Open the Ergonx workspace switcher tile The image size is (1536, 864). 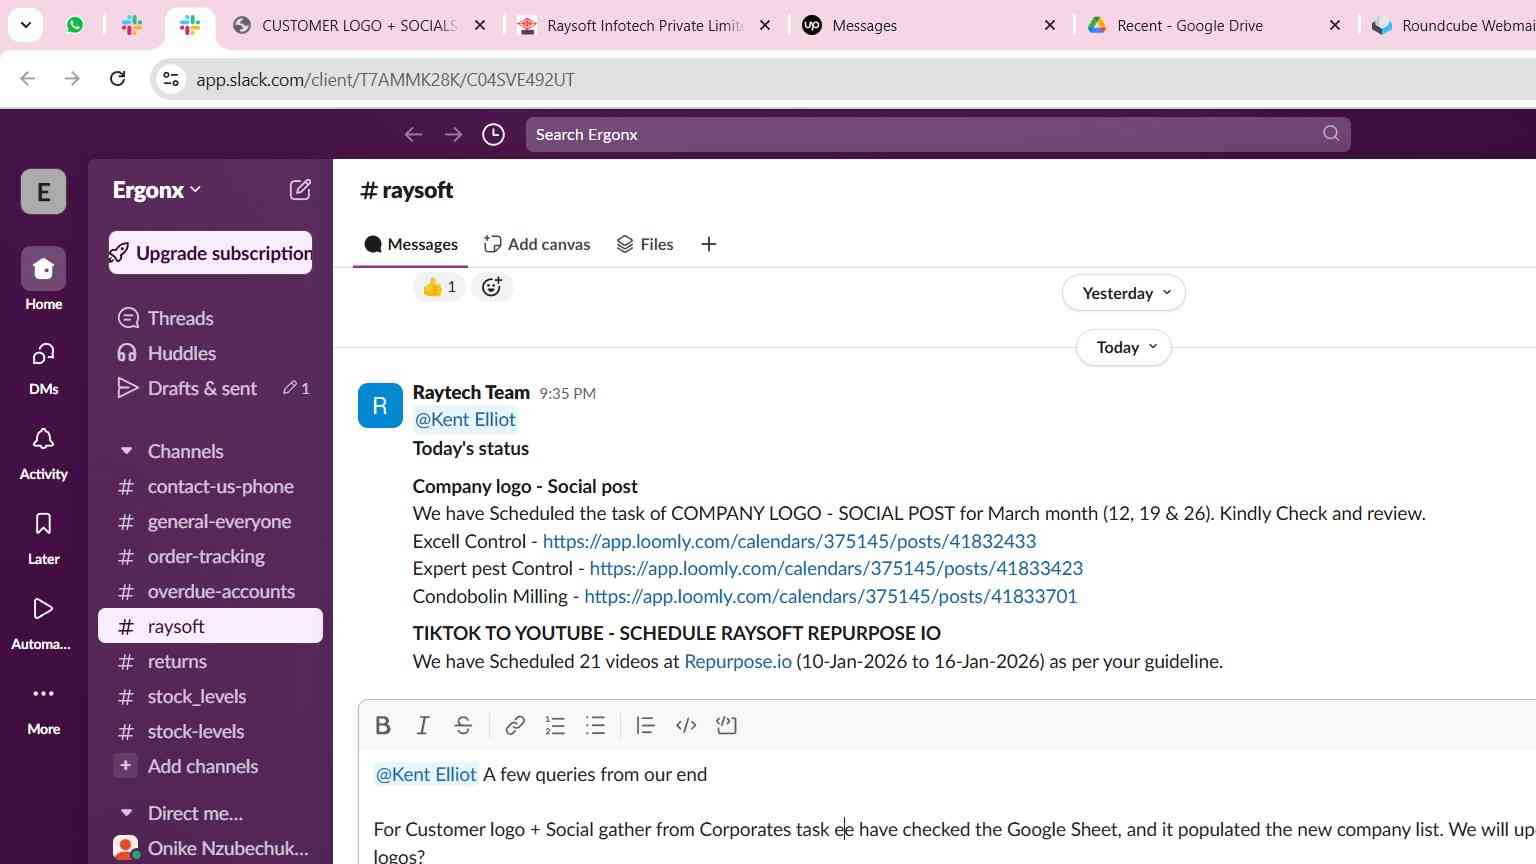coord(43,191)
